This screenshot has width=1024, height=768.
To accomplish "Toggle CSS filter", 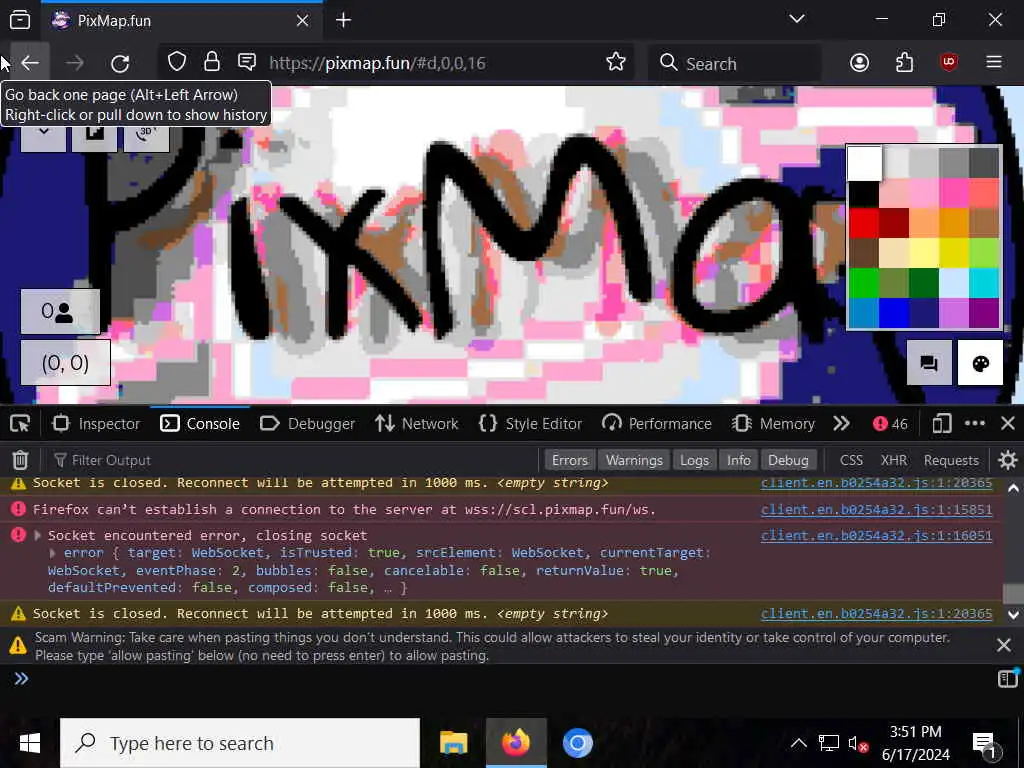I will 851,460.
